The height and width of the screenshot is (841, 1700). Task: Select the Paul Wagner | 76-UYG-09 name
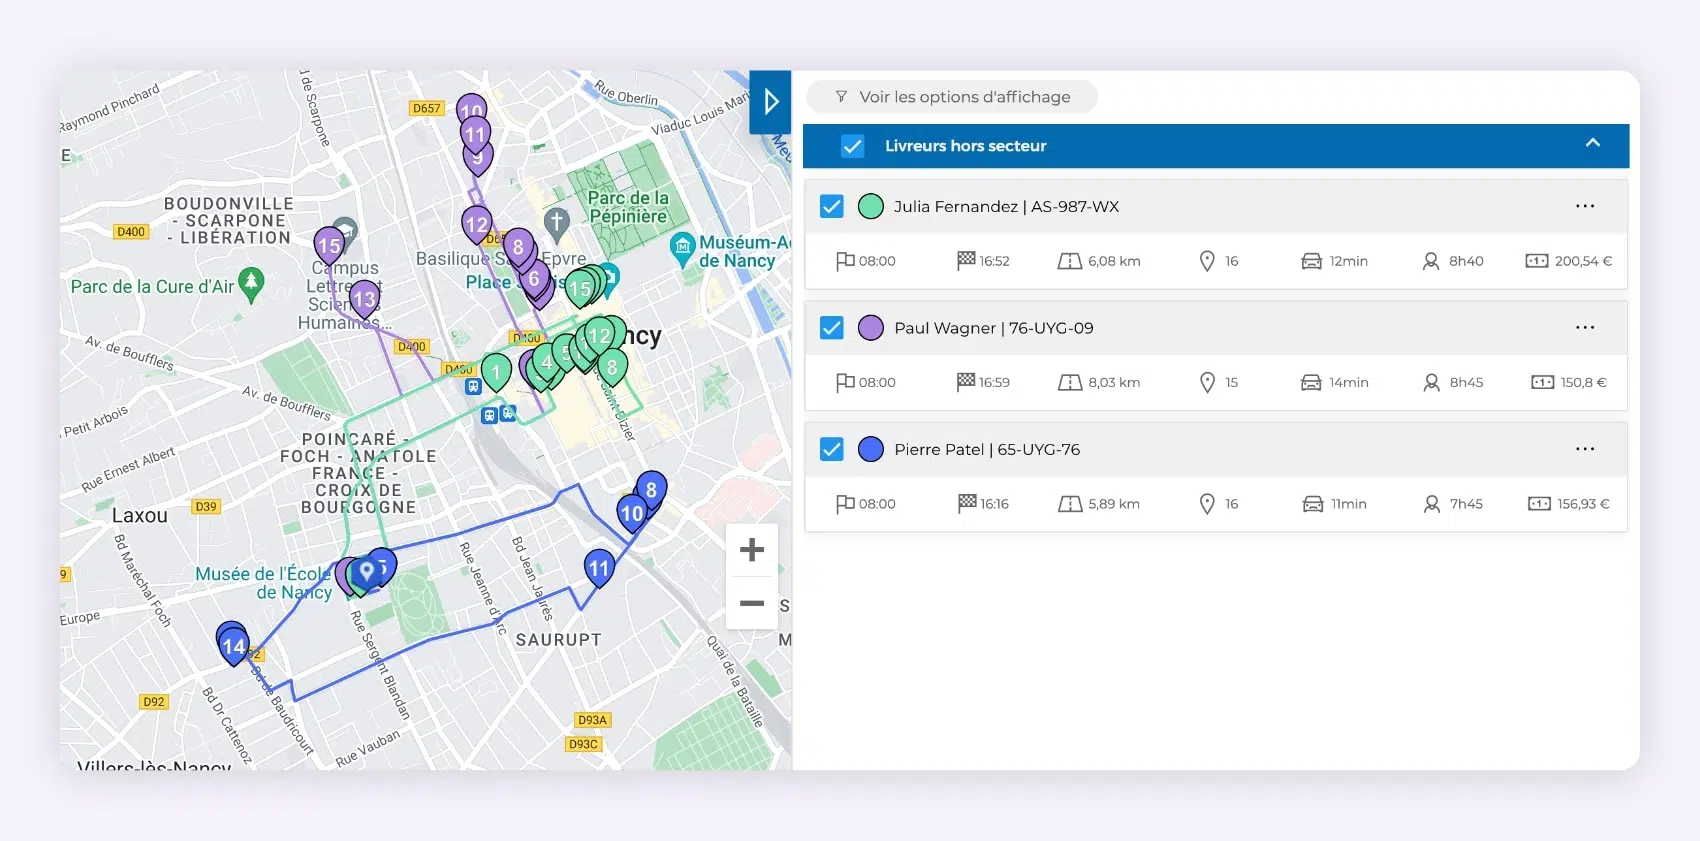click(x=994, y=328)
